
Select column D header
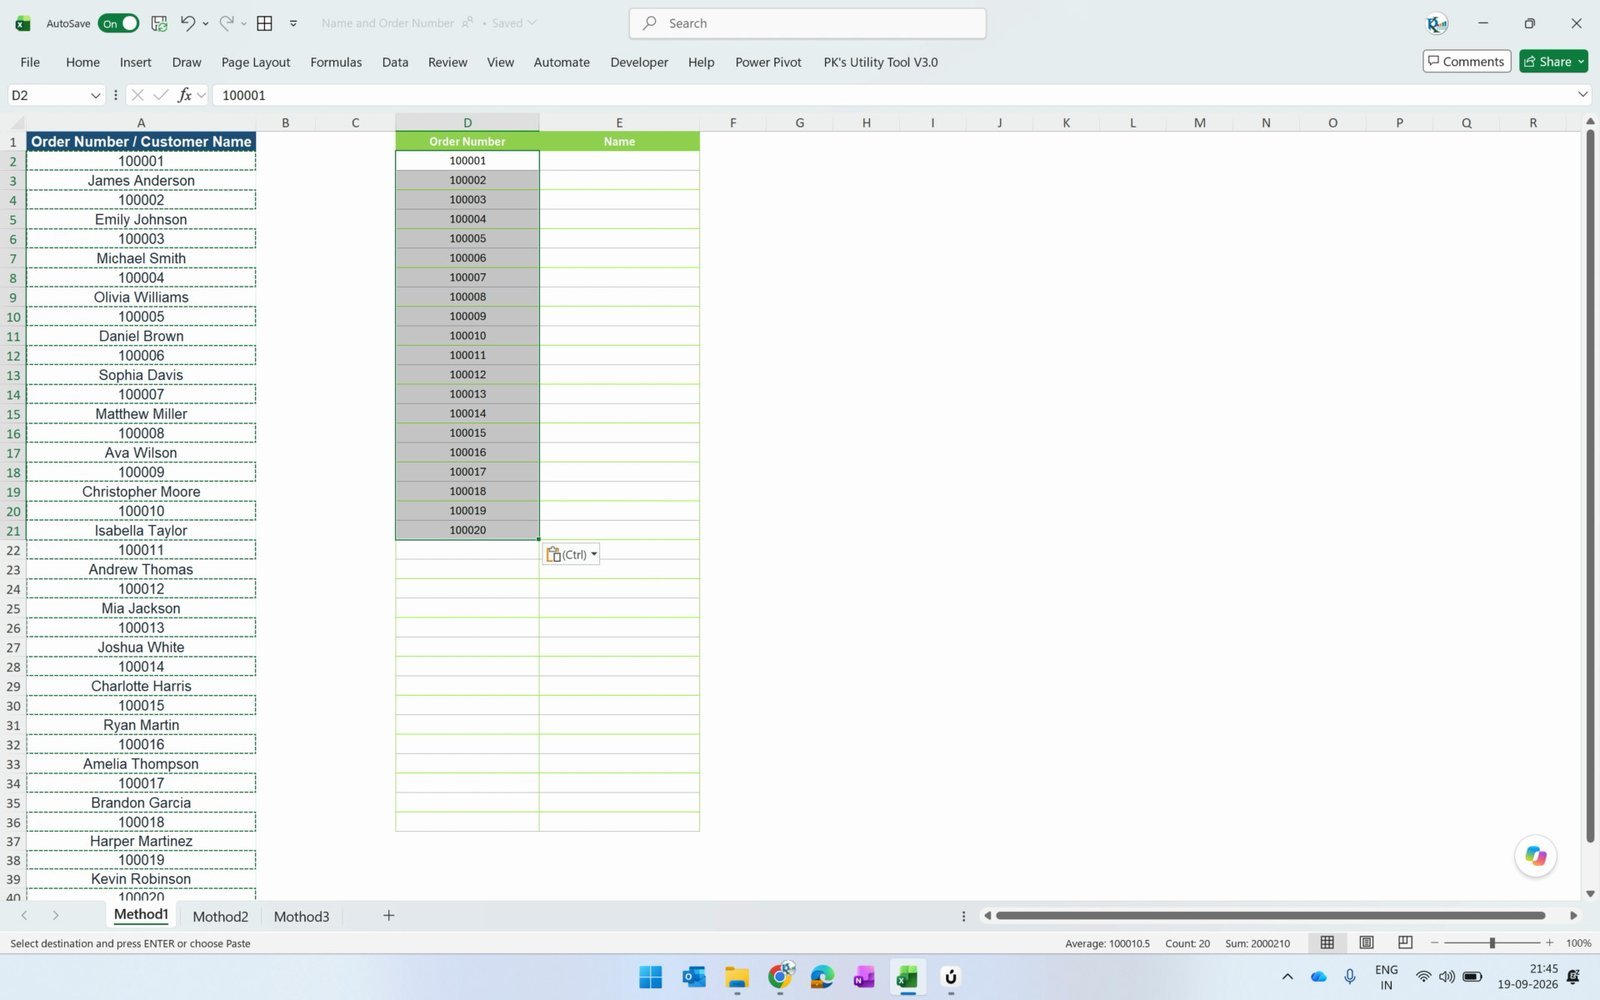tap(467, 122)
